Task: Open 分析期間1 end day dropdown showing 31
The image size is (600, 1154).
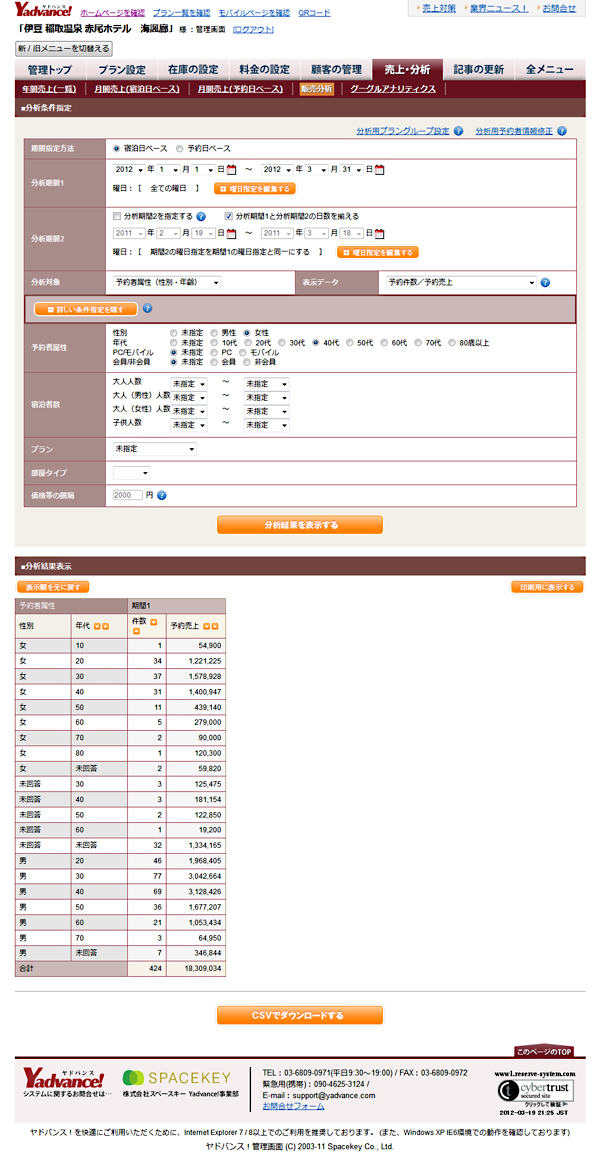Action: pyautogui.click(x=352, y=169)
